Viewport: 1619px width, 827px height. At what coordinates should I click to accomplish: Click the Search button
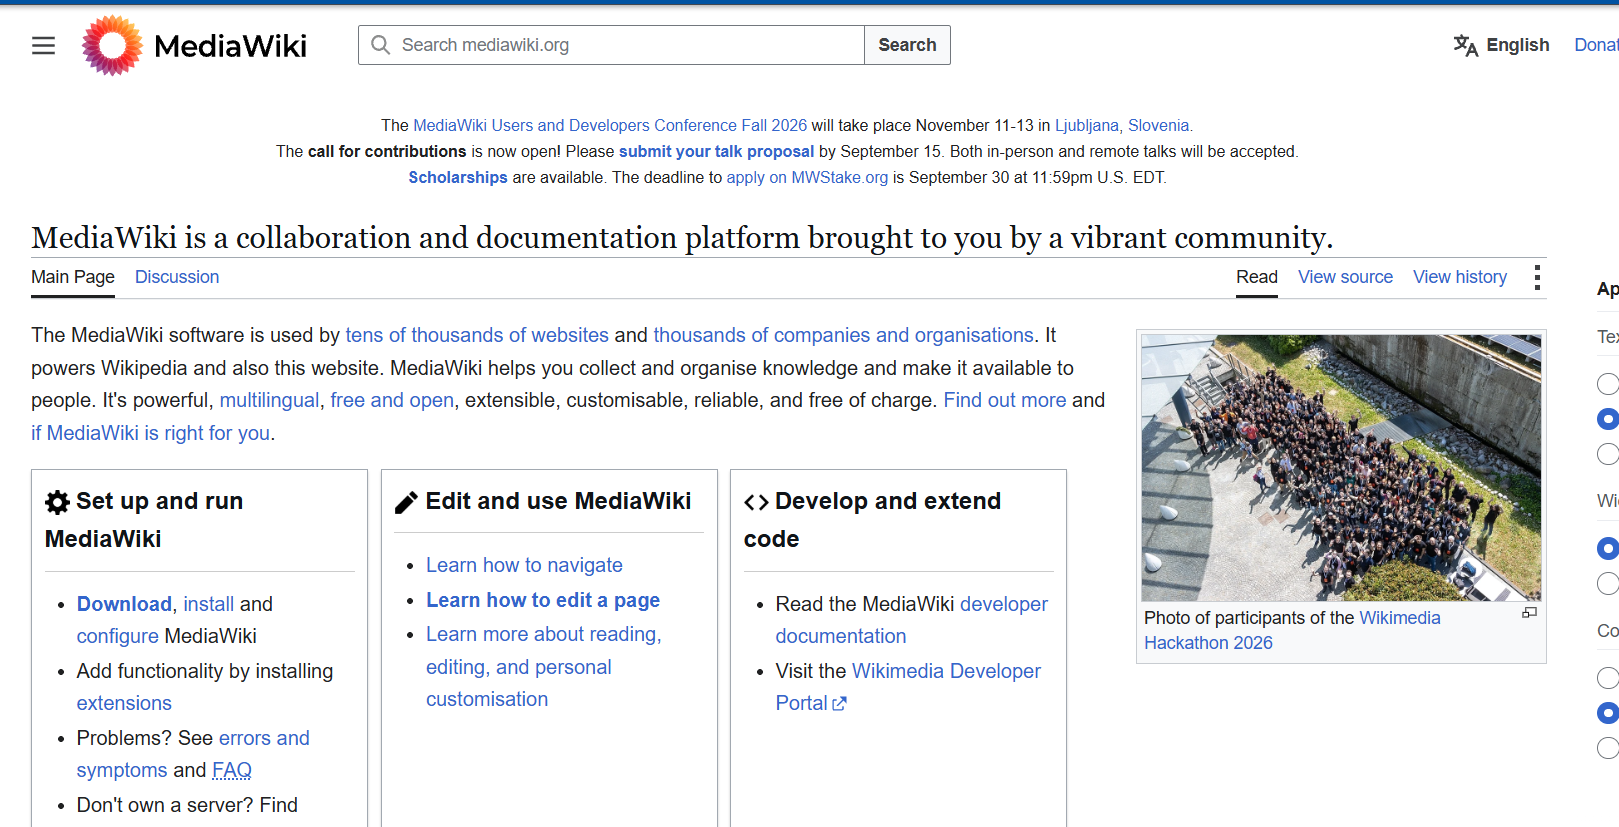907,45
